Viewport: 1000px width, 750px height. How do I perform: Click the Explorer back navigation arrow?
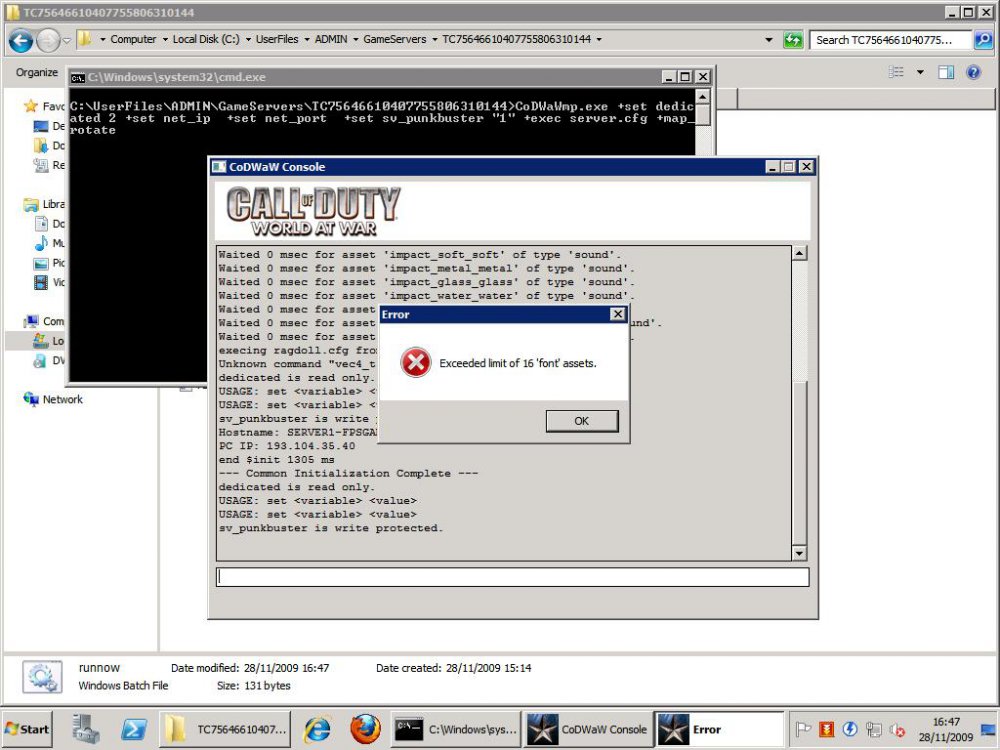point(21,40)
